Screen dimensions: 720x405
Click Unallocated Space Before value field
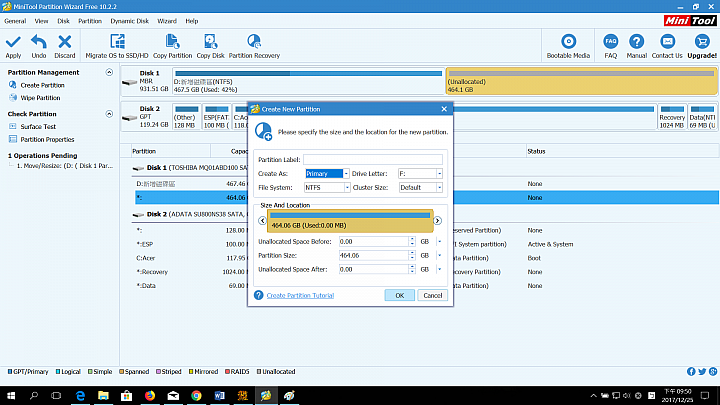(x=373, y=242)
